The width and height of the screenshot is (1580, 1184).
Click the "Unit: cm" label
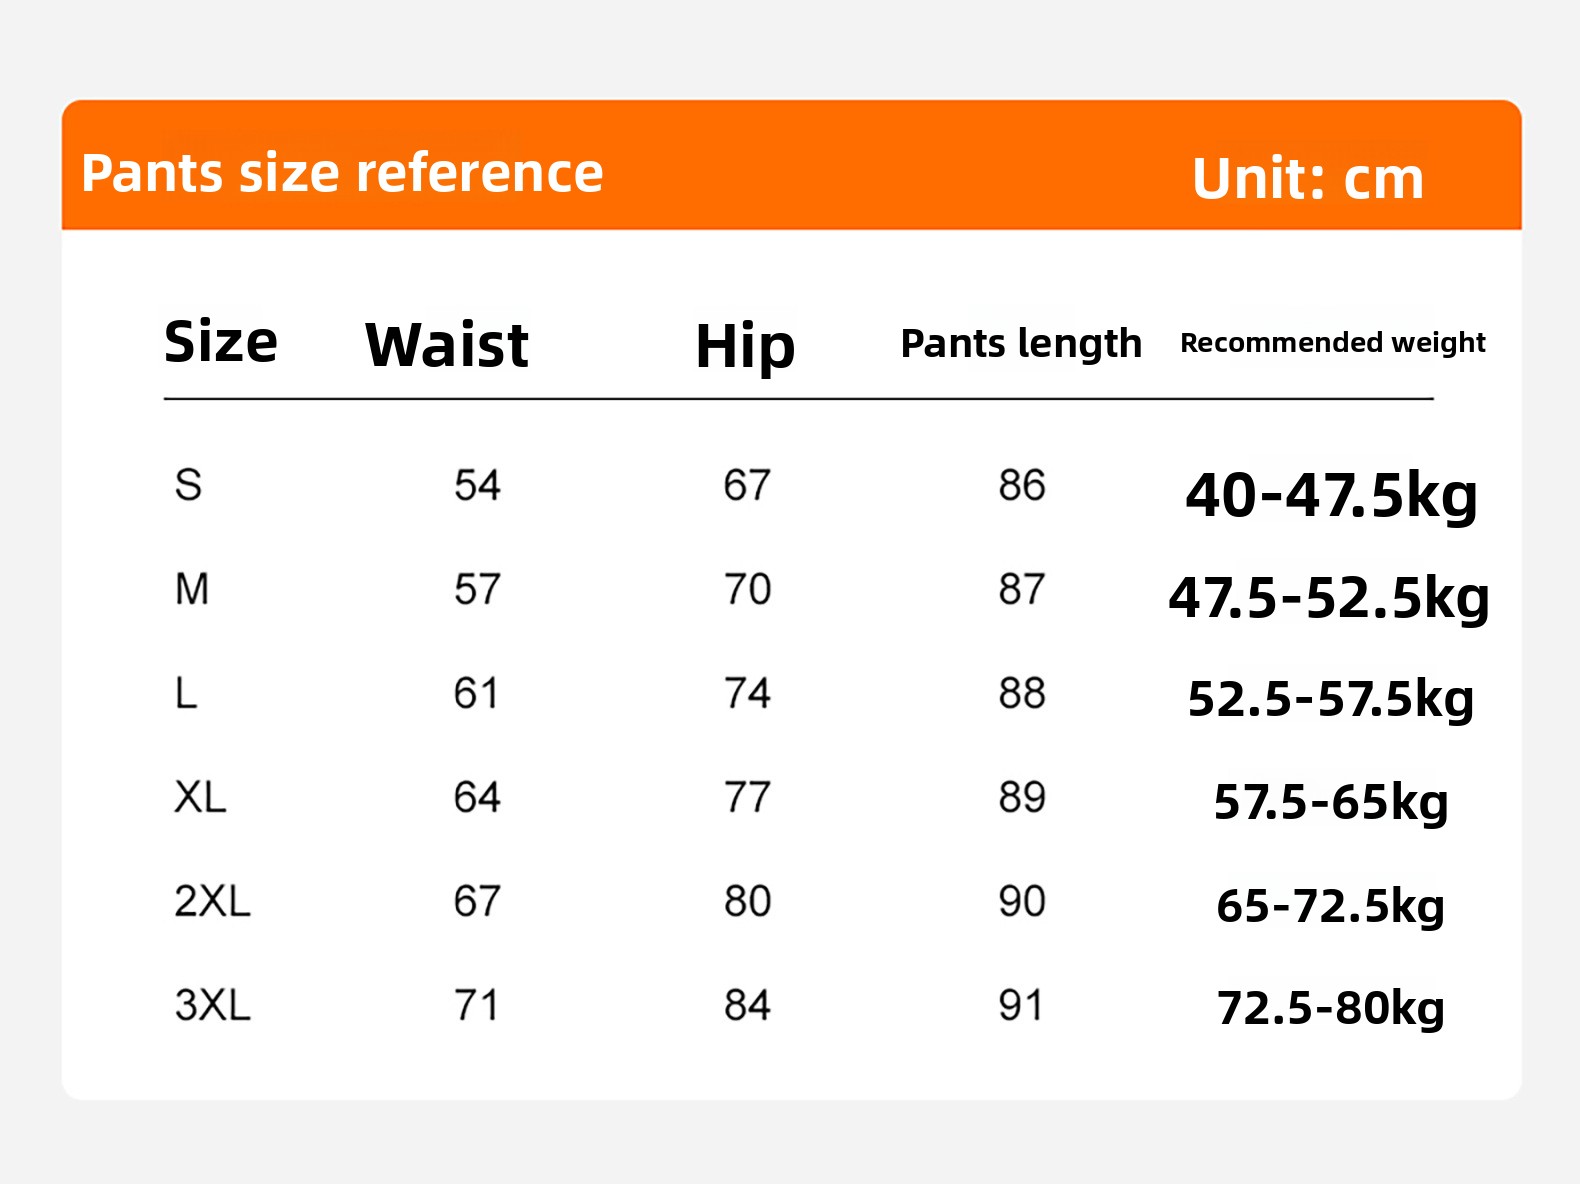[x=1307, y=179]
